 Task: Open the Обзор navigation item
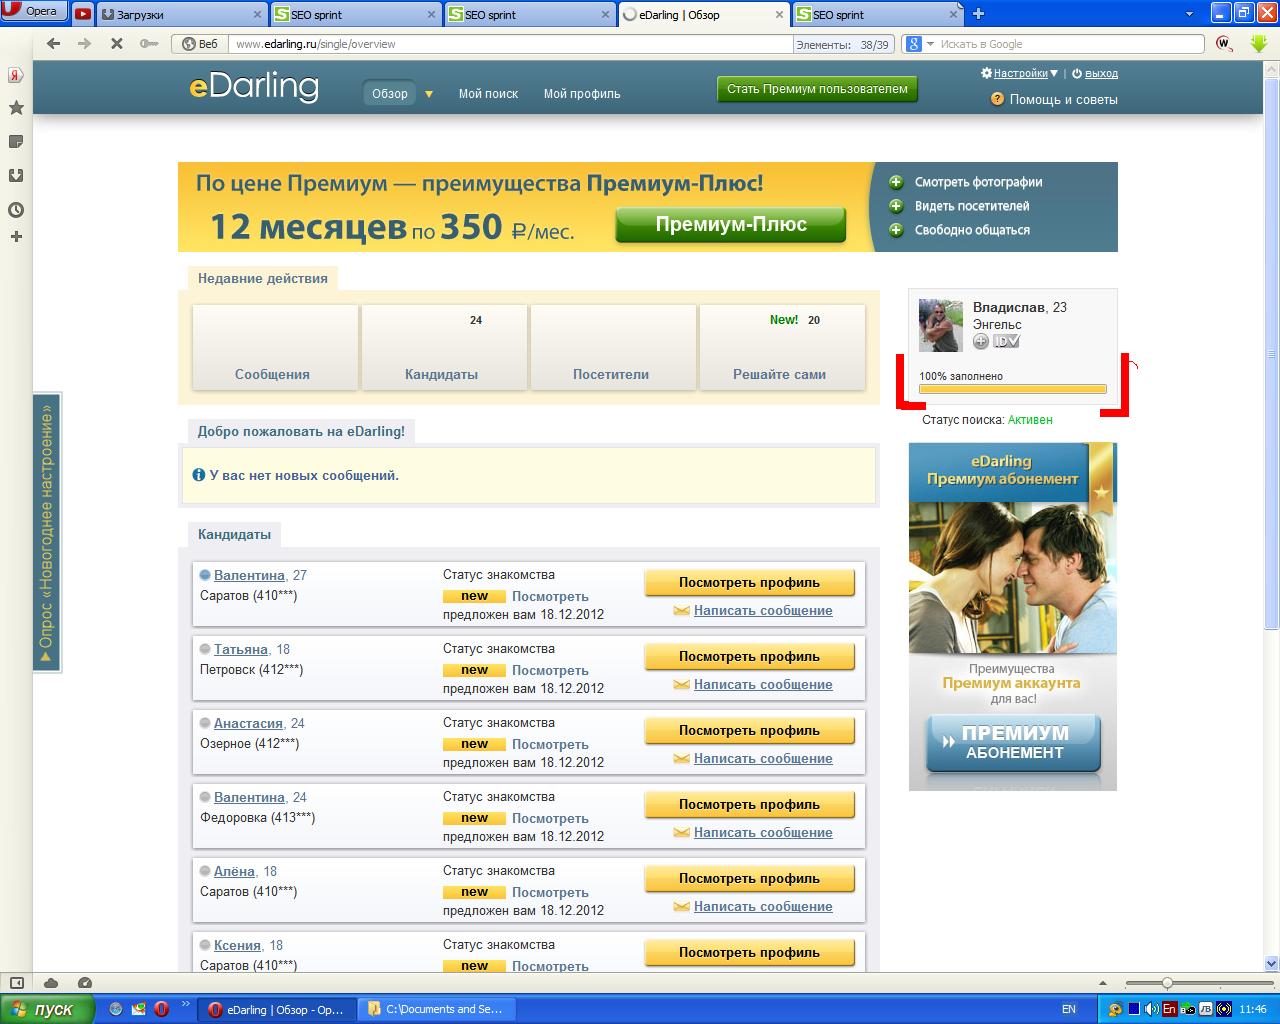[x=390, y=93]
